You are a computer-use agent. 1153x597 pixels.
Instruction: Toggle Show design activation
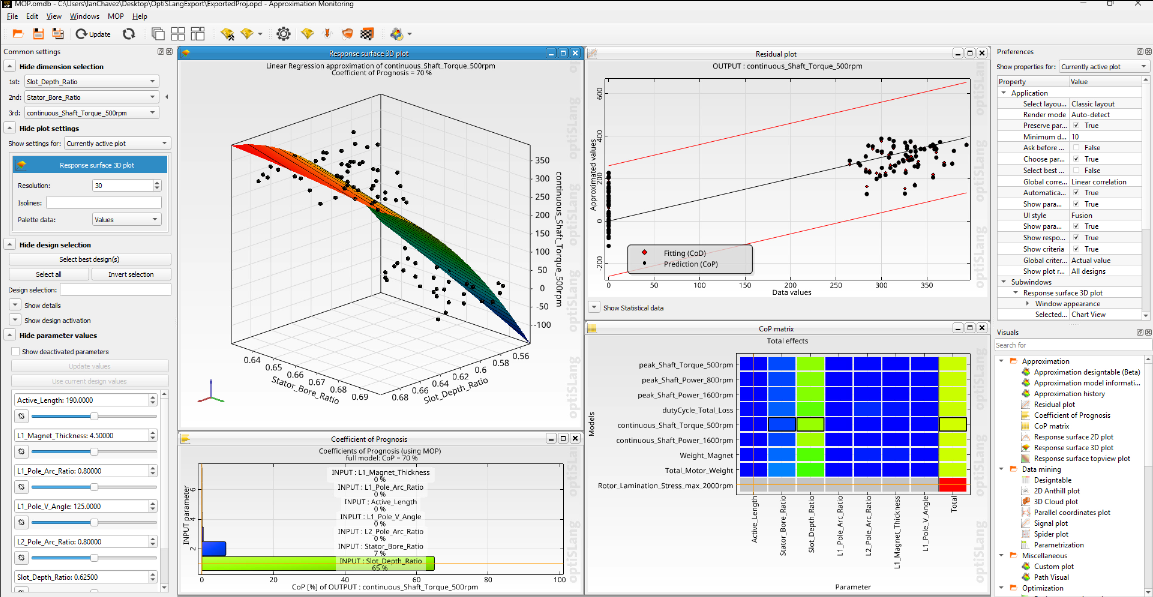coord(56,320)
